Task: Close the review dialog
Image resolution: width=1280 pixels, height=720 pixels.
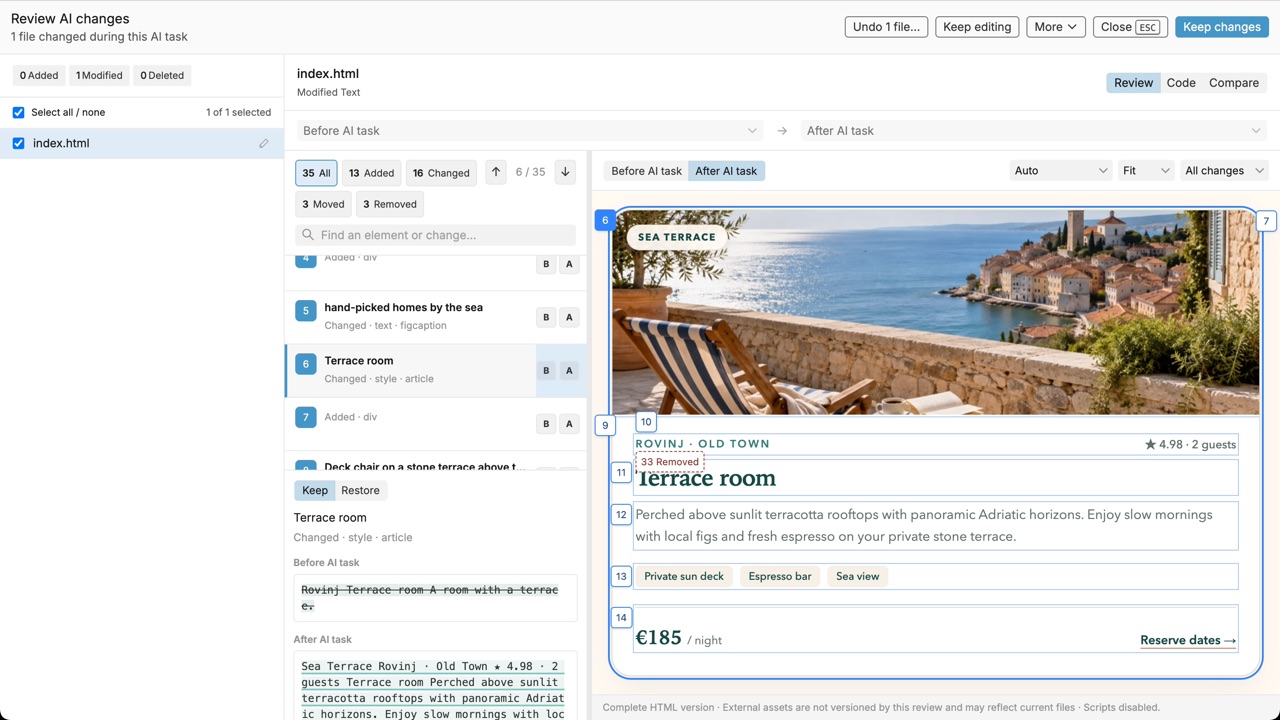Action: click(1131, 27)
